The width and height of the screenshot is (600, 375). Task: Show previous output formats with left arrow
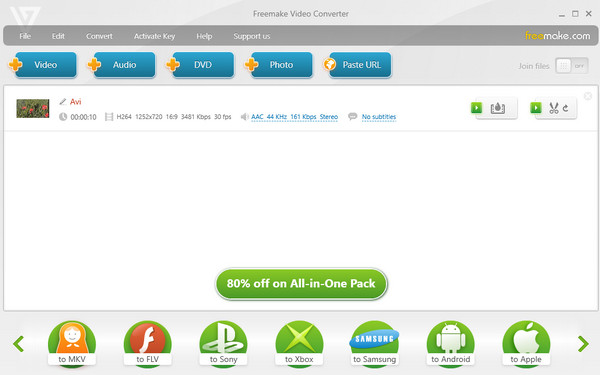[18, 344]
